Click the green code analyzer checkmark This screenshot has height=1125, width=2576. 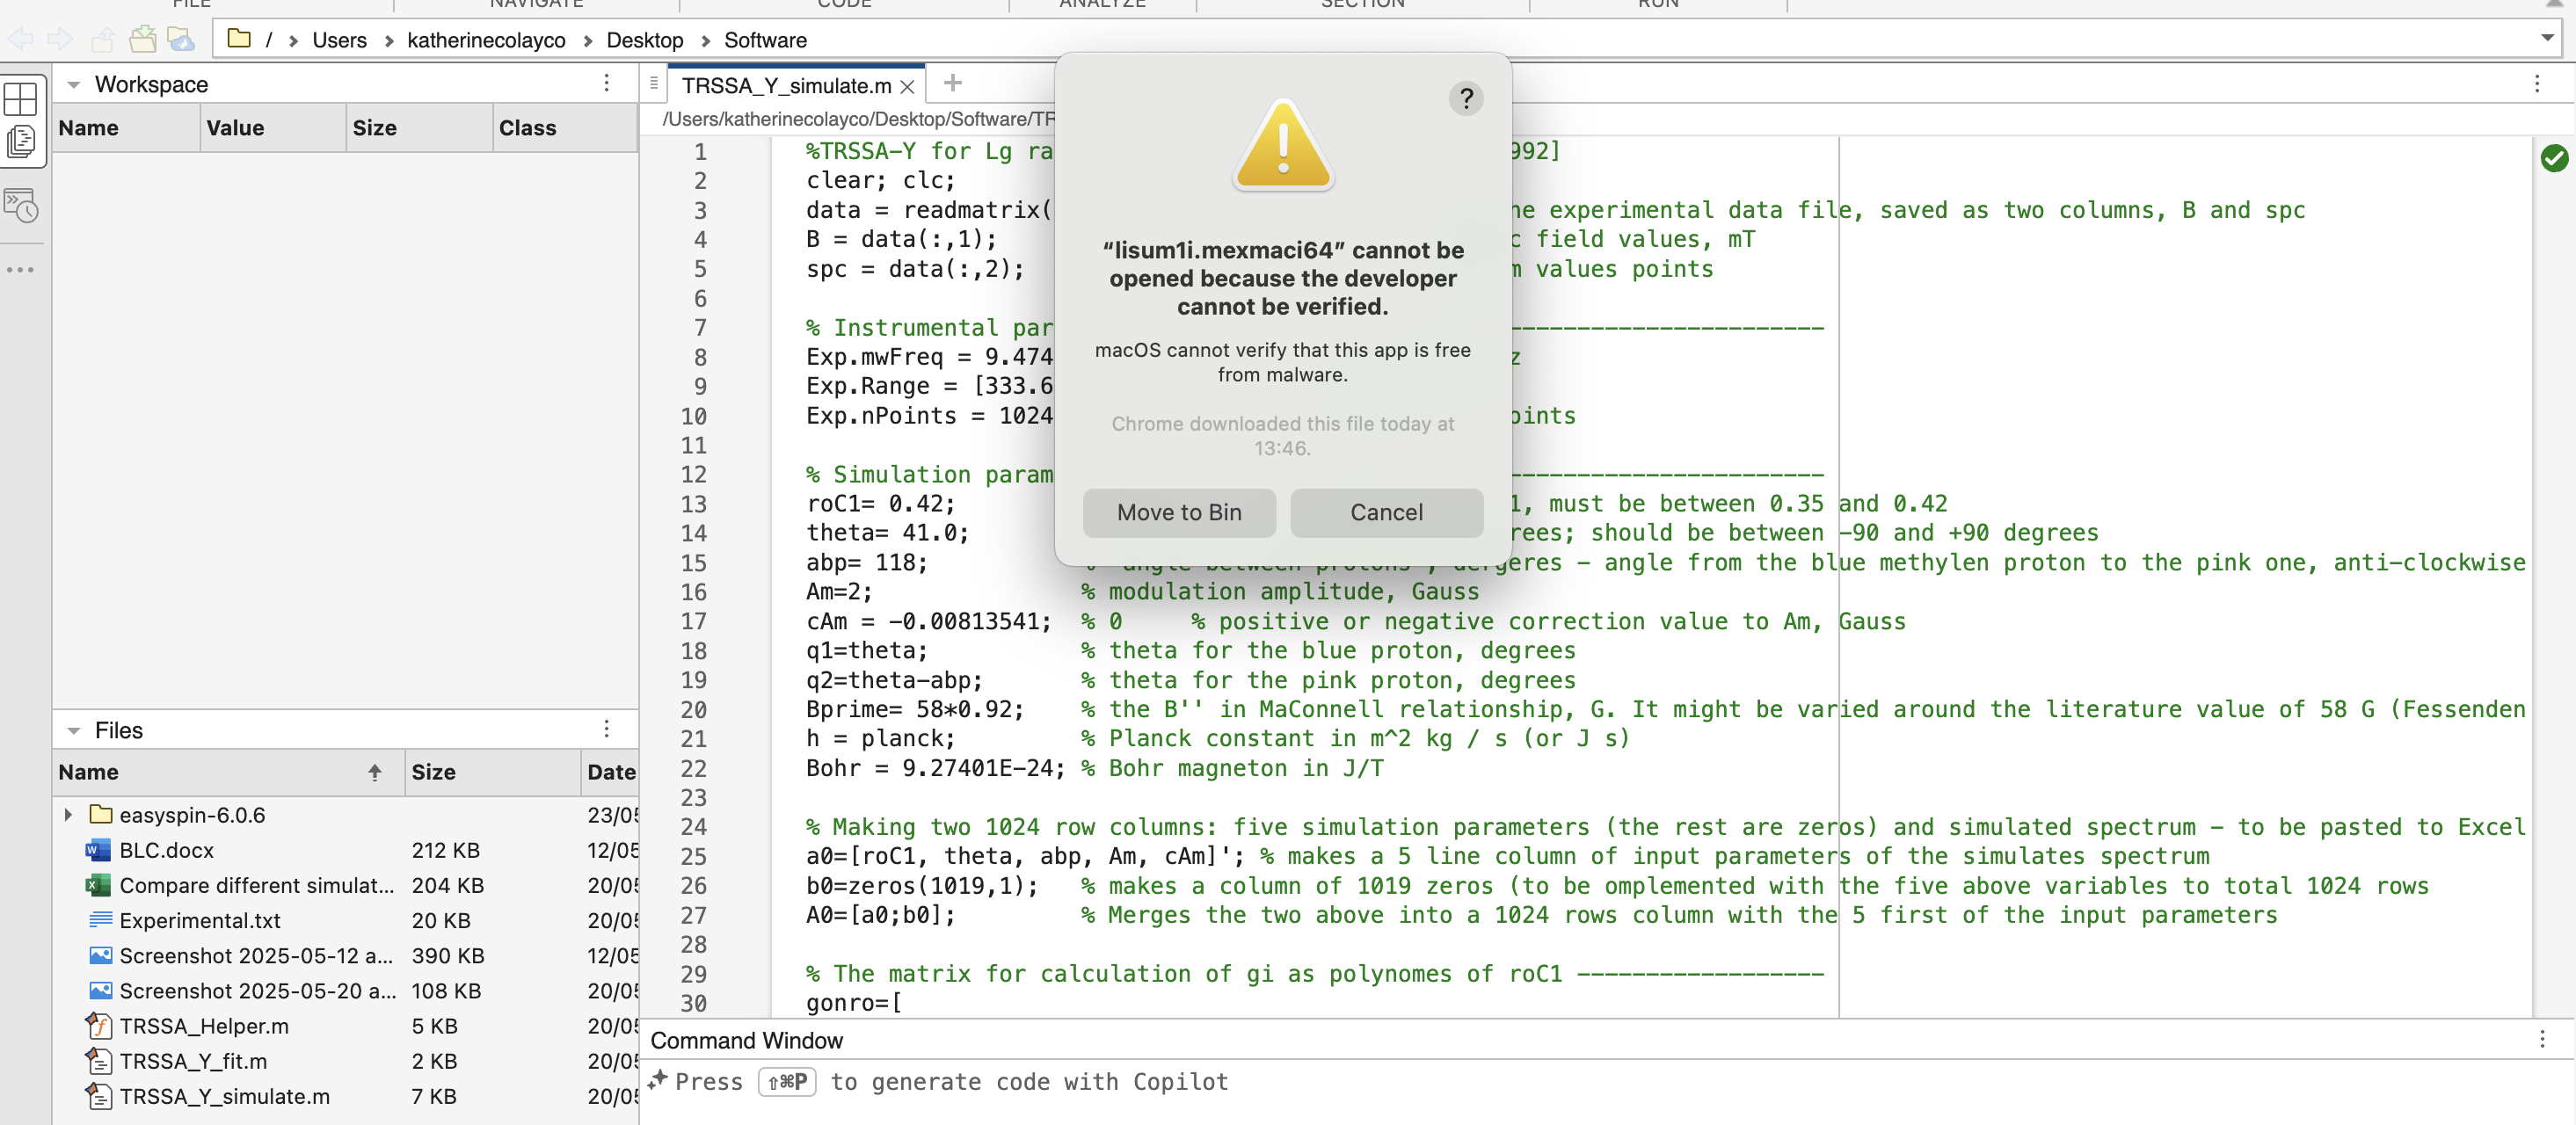point(2553,158)
